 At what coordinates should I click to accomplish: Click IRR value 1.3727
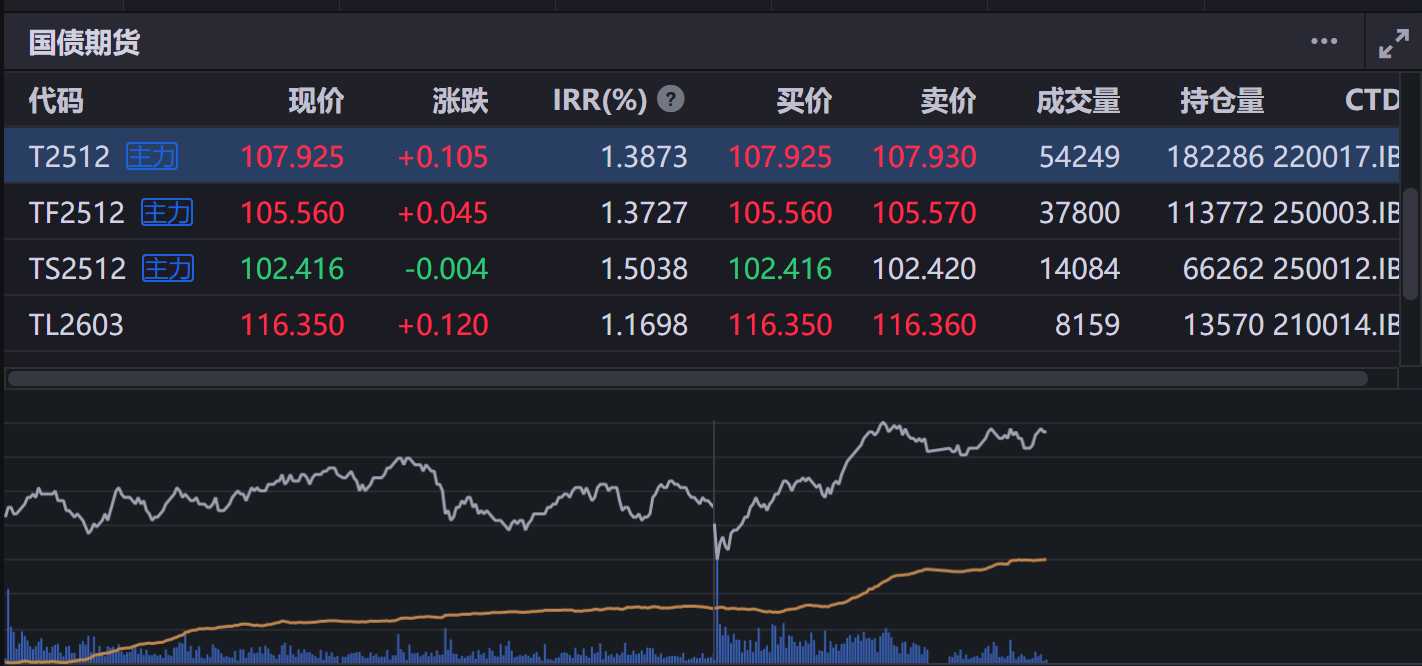click(x=644, y=213)
